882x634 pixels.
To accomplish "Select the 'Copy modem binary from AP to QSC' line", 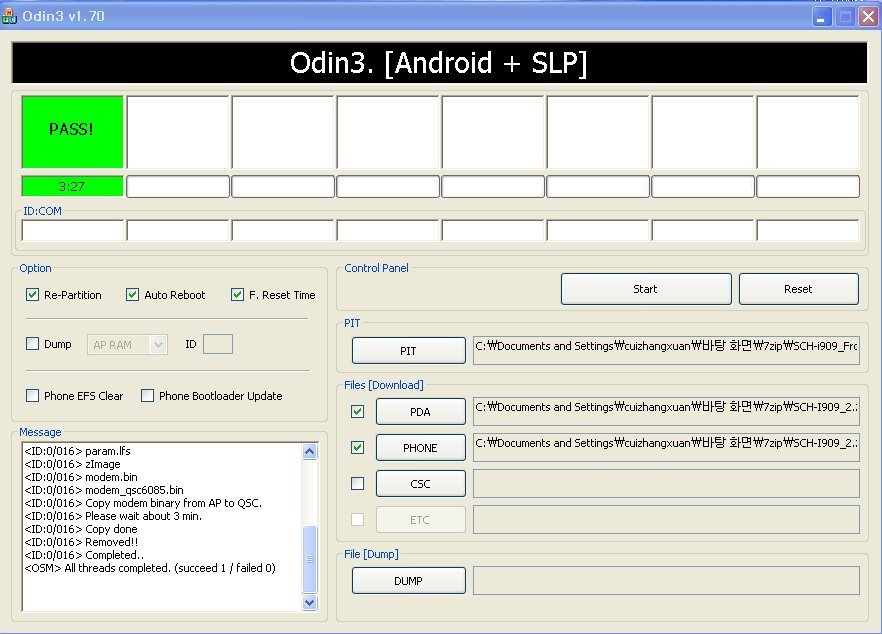I will tap(143, 503).
